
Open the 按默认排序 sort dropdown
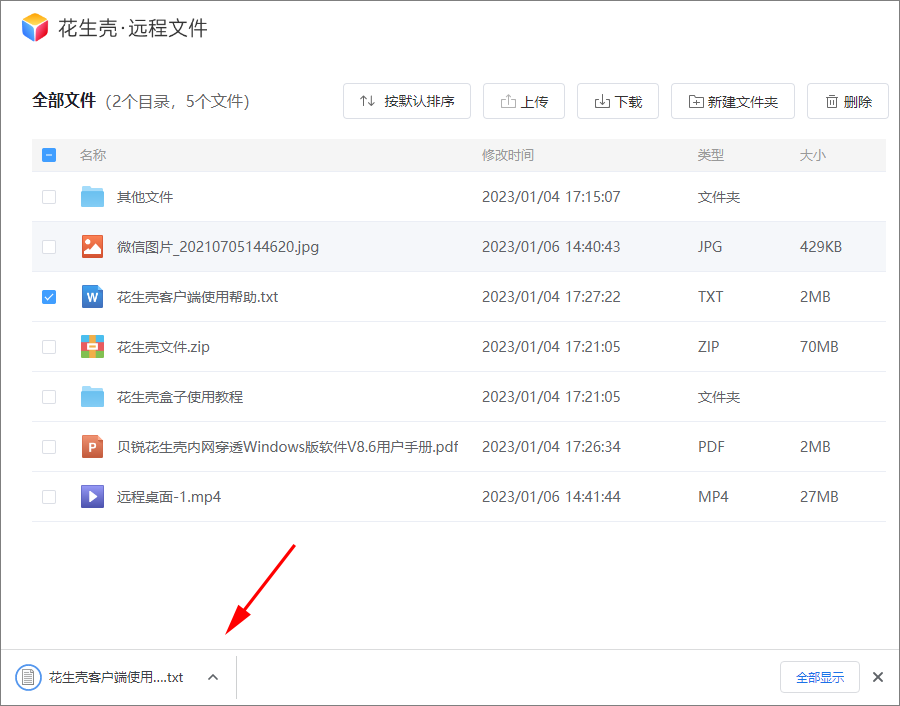click(407, 101)
